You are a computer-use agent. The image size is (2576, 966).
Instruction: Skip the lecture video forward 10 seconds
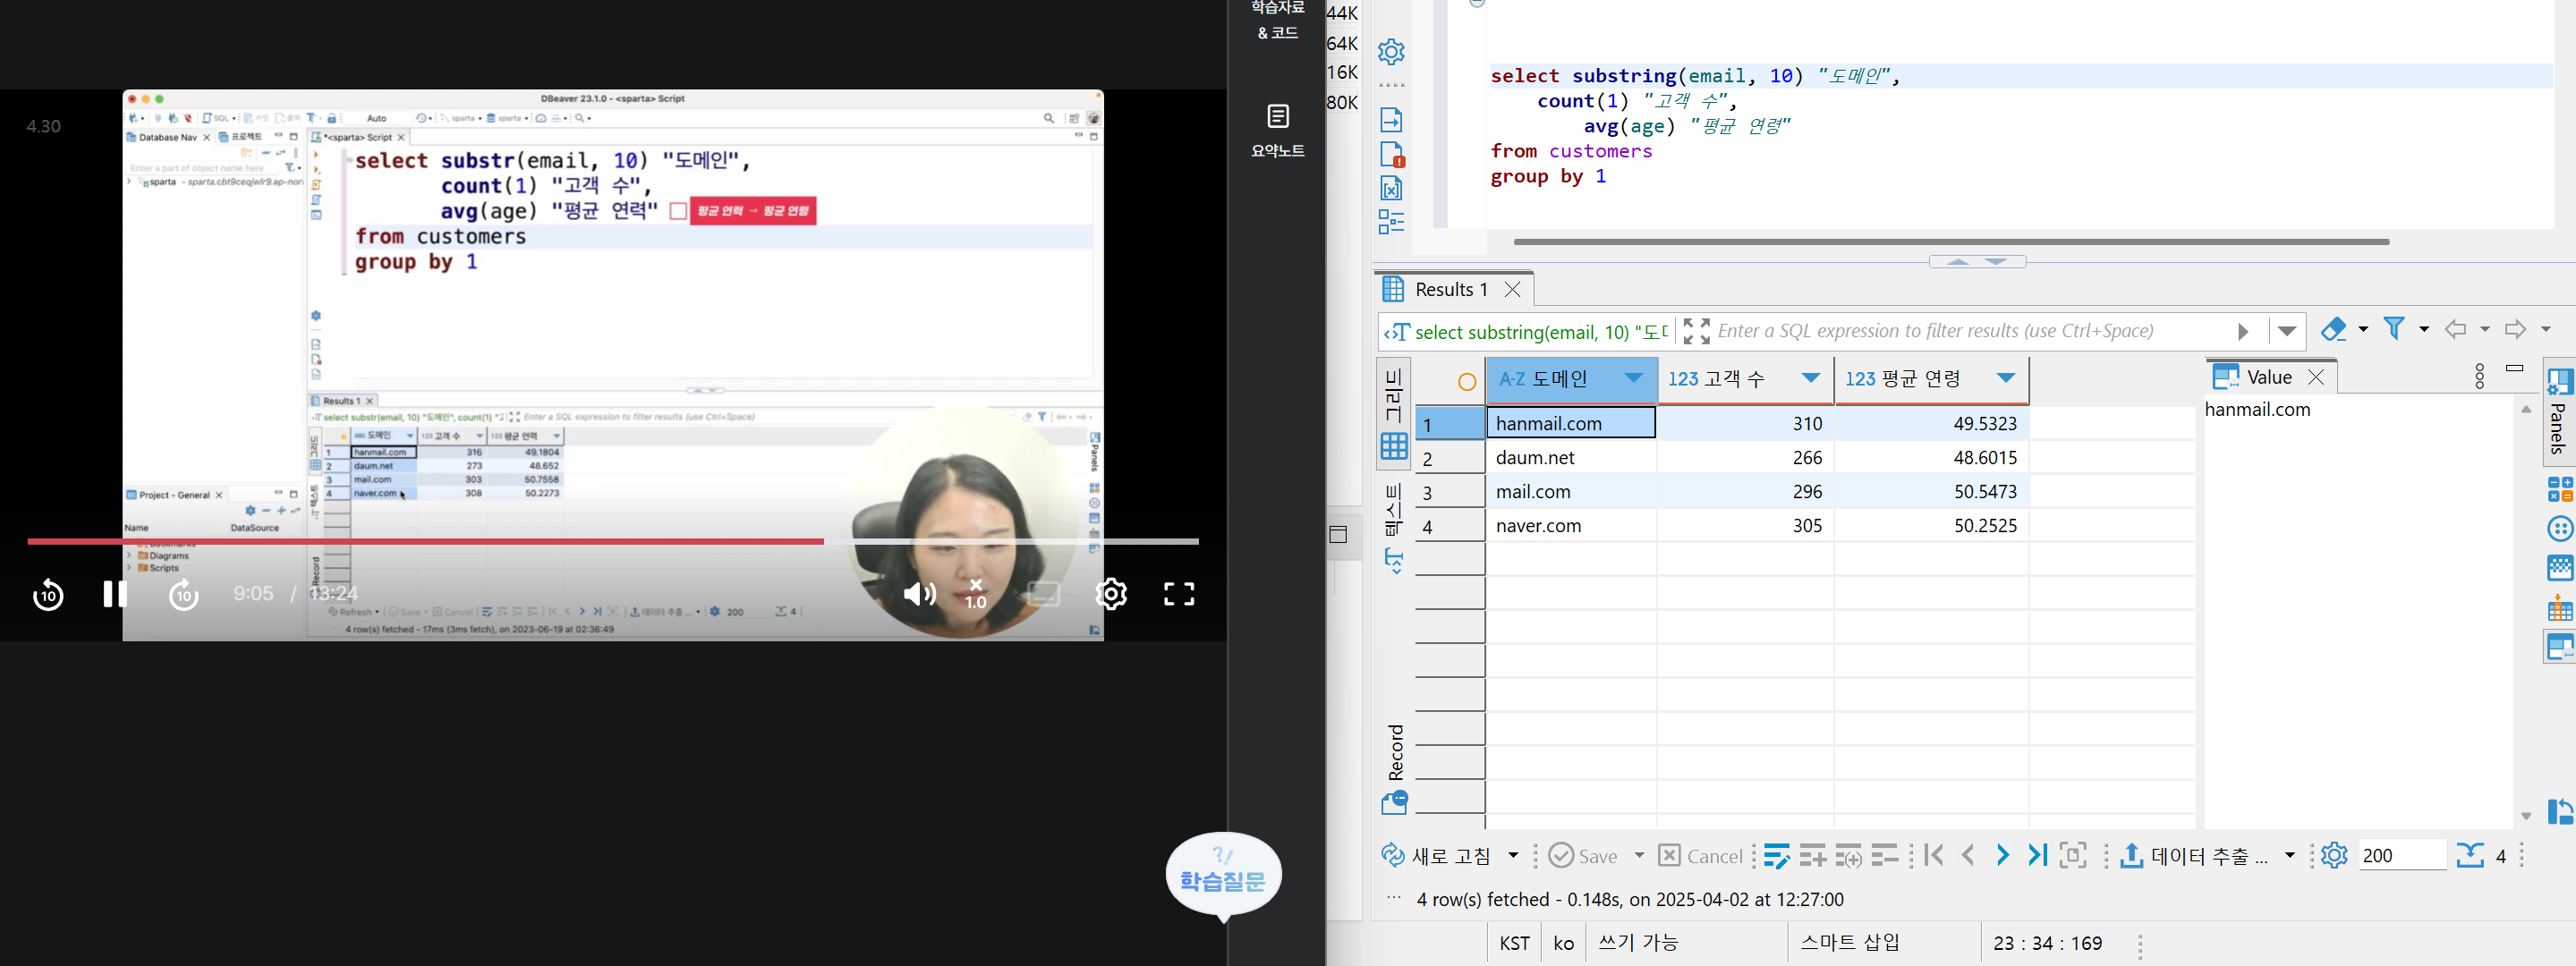tap(183, 594)
